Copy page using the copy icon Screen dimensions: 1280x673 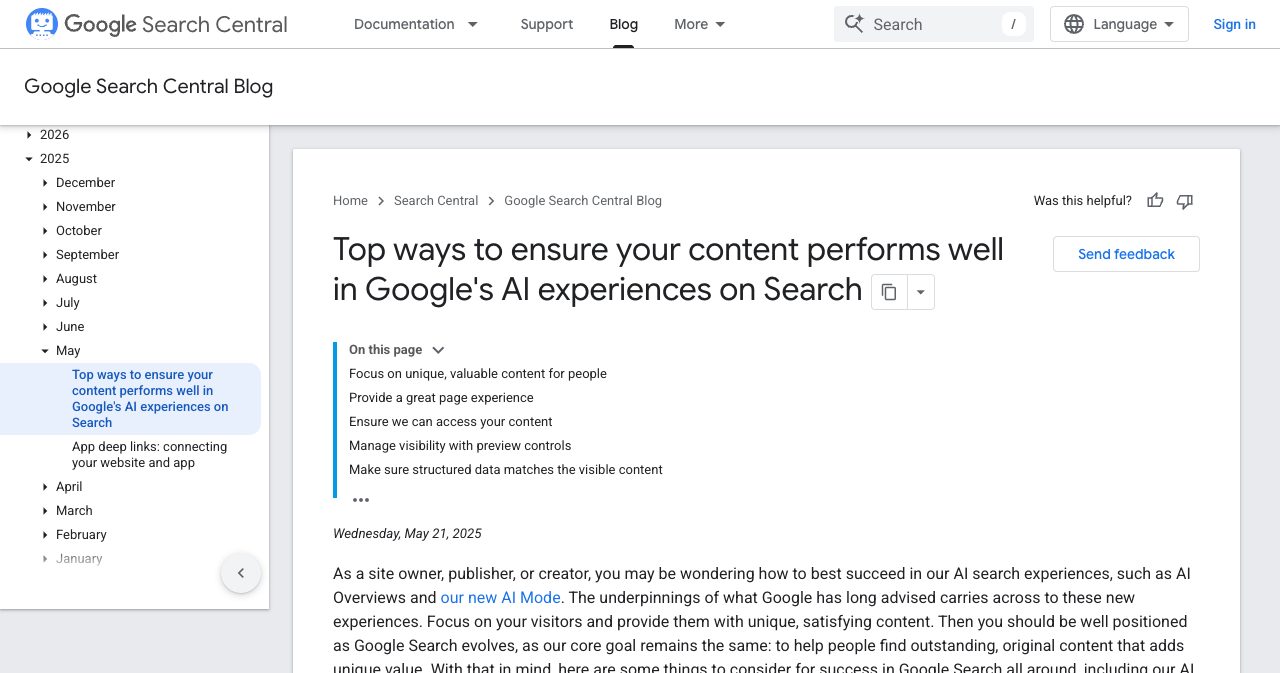tap(889, 292)
